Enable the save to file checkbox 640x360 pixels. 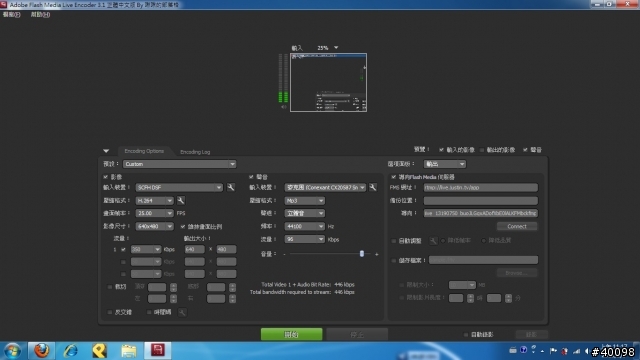point(394,260)
